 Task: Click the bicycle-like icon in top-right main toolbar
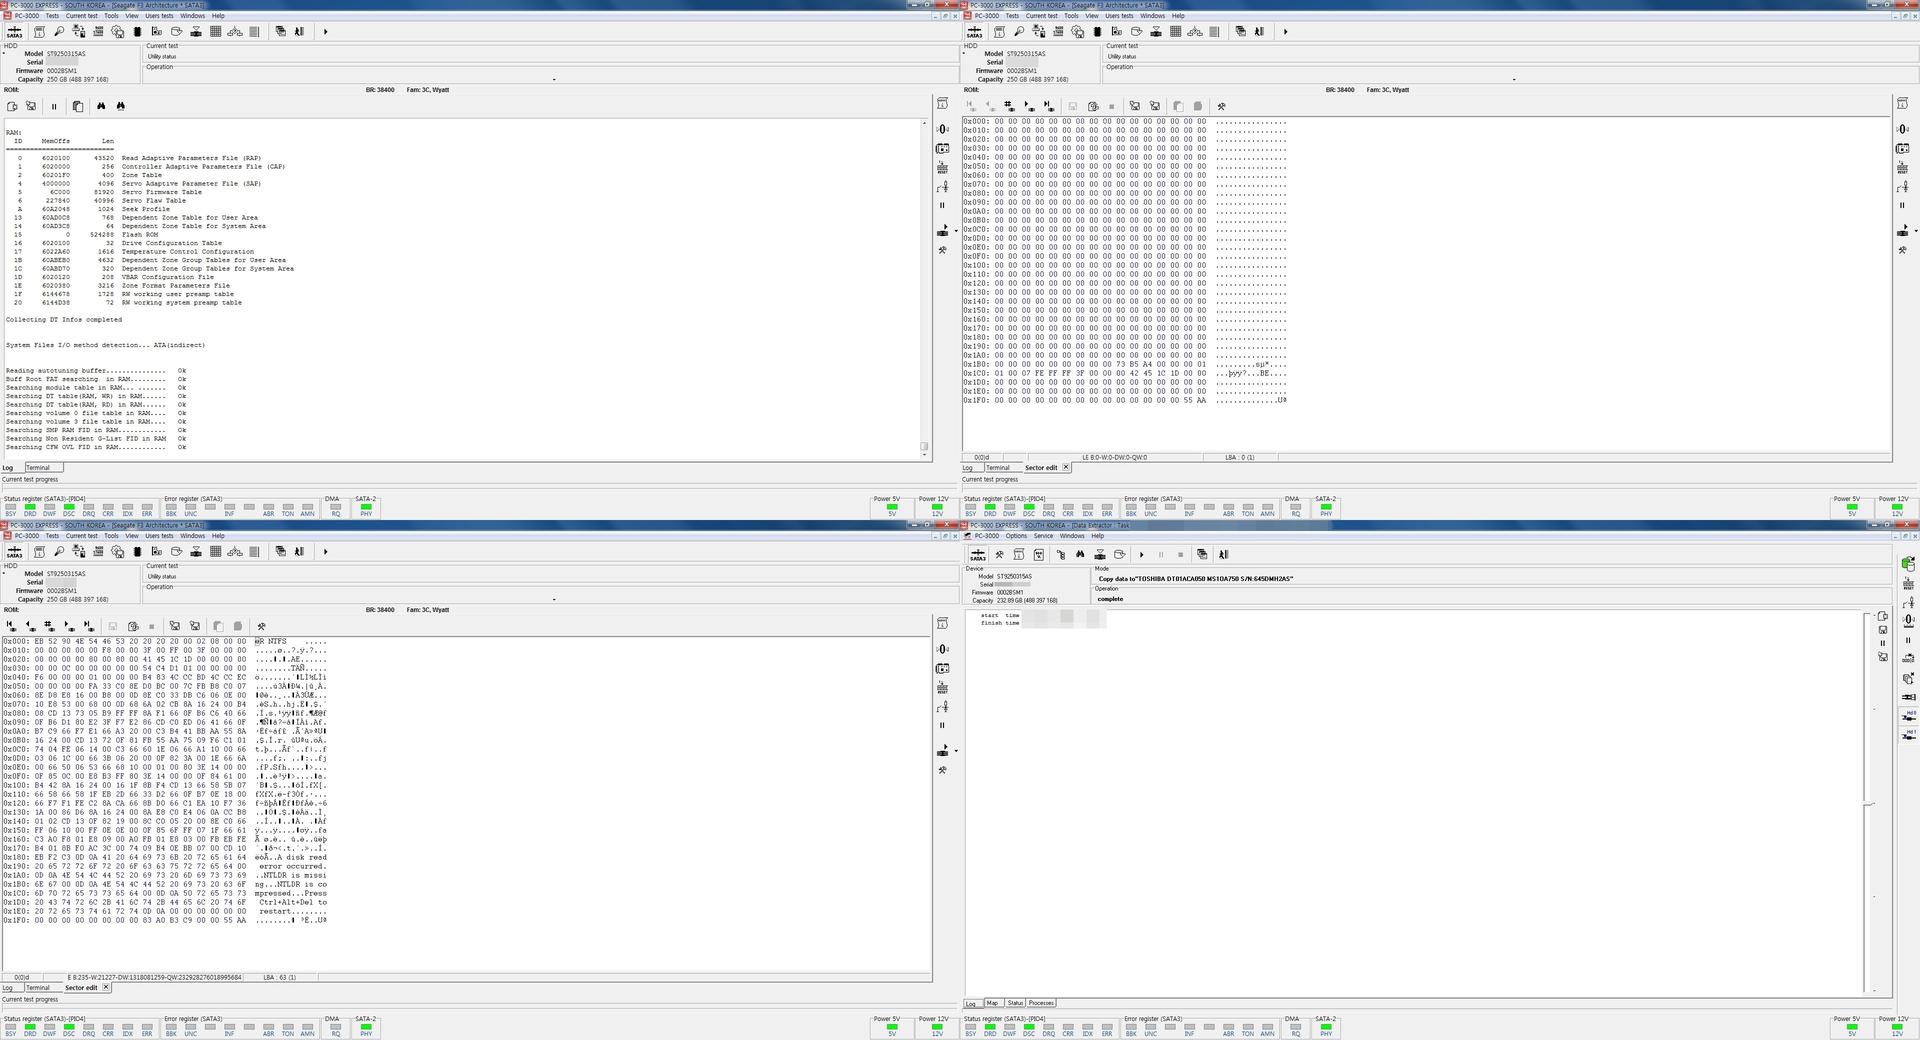(x=1195, y=32)
